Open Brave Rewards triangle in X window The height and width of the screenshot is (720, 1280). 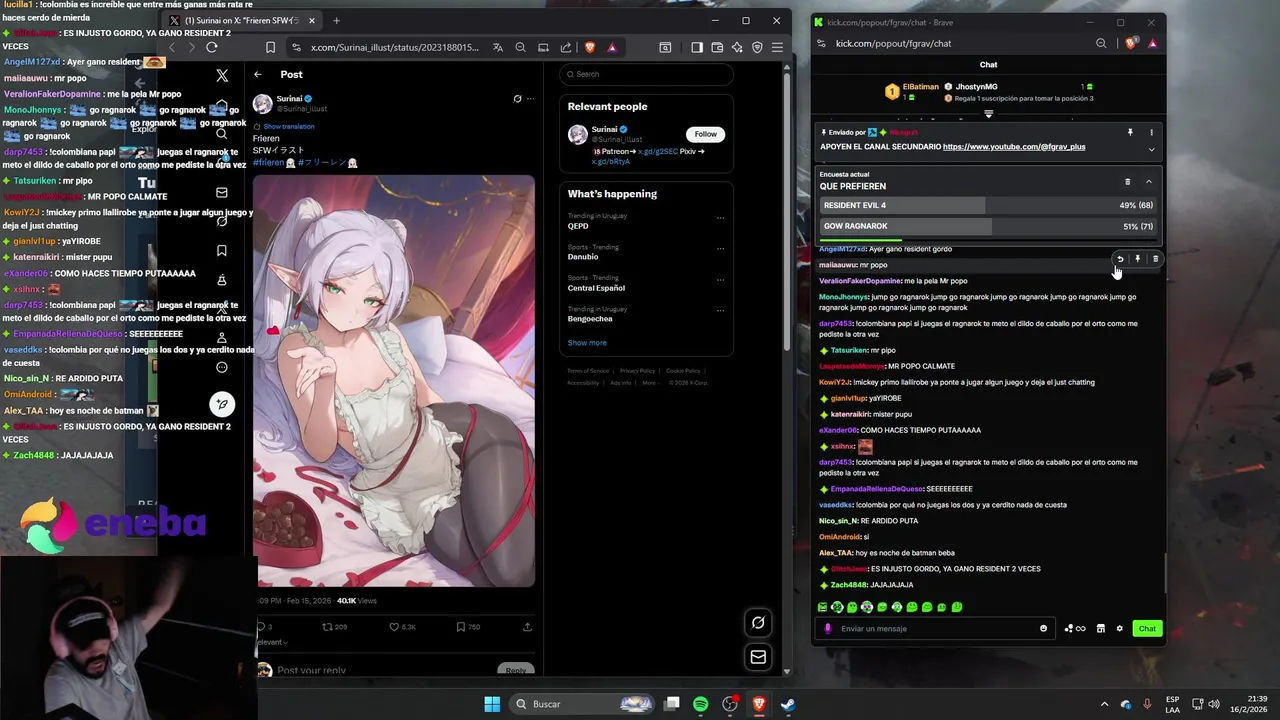pos(612,47)
